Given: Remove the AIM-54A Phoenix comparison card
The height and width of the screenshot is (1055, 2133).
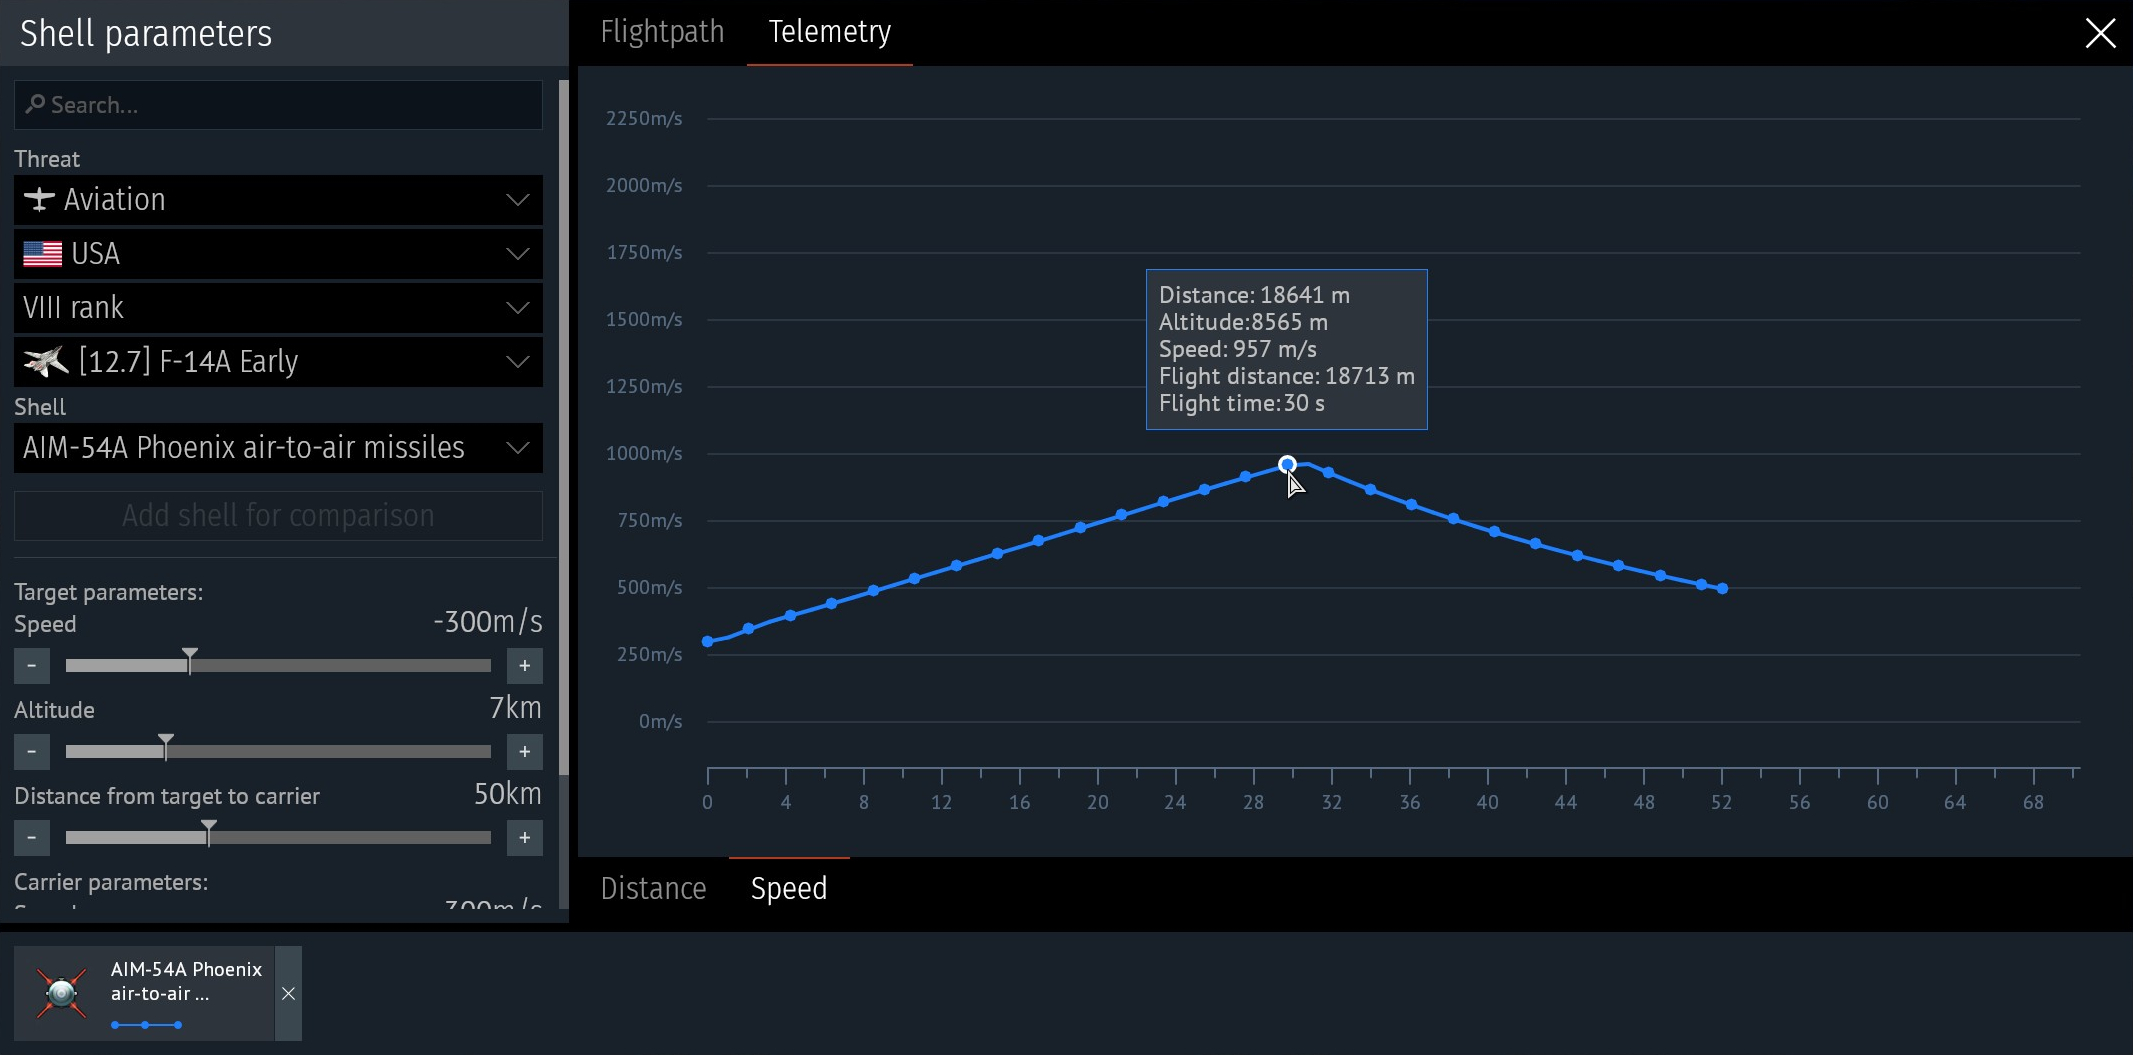Looking at the screenshot, I should coord(288,993).
